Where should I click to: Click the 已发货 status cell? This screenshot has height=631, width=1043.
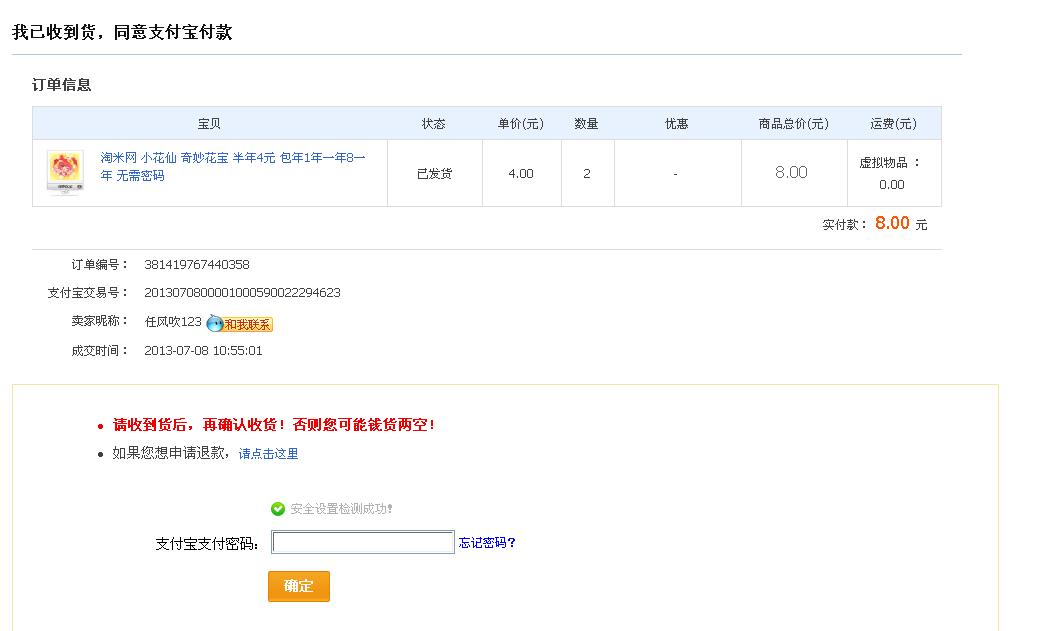(434, 174)
